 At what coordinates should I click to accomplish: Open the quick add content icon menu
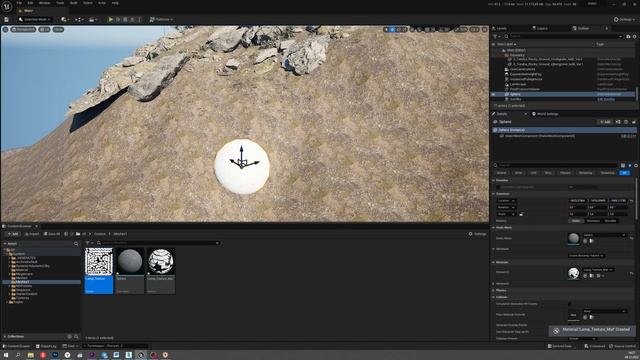click(x=64, y=19)
